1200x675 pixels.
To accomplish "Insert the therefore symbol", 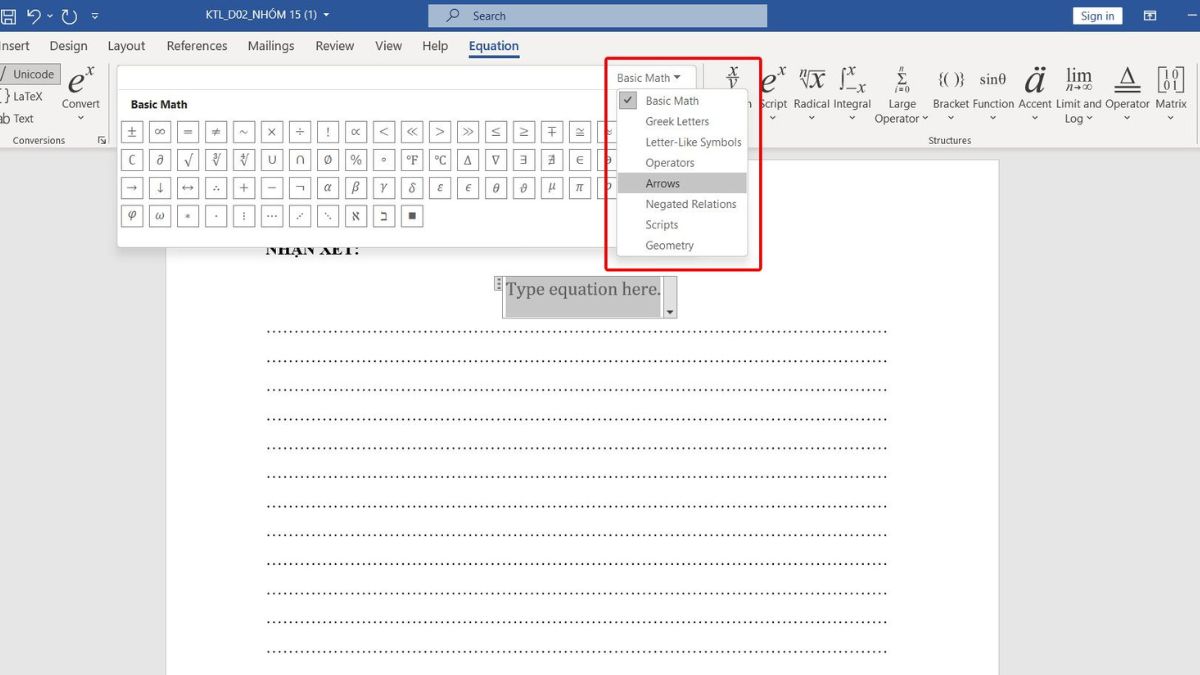I will (x=216, y=187).
